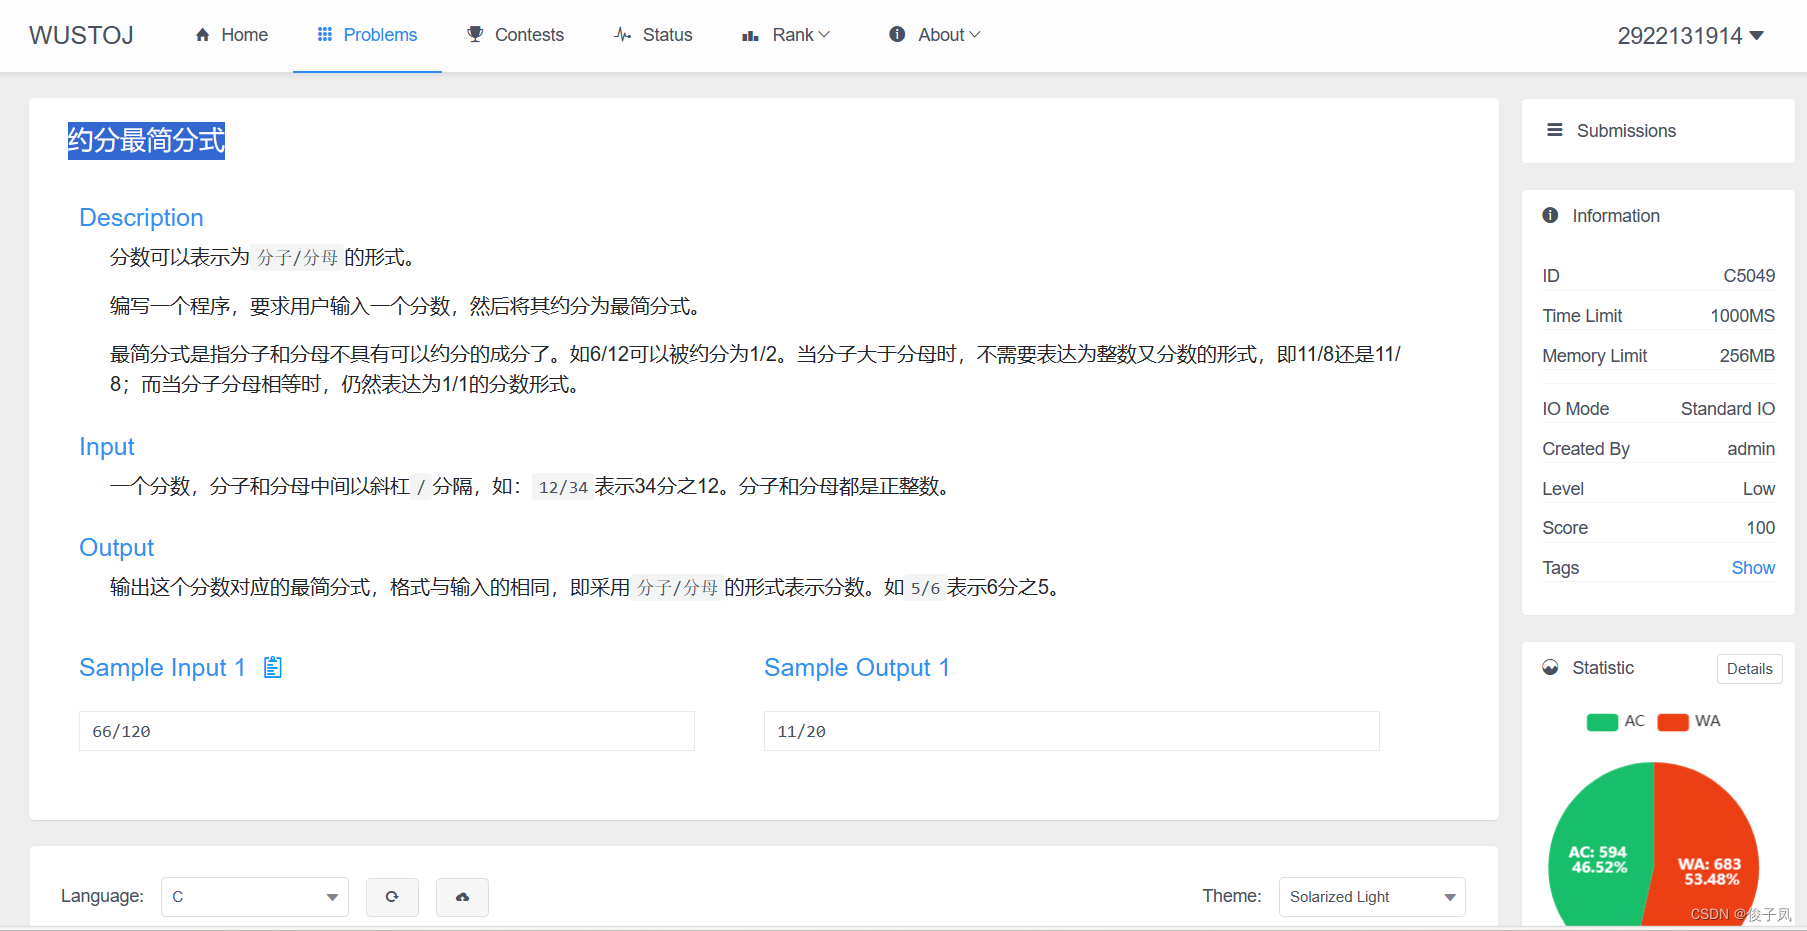1807x931 pixels.
Task: Click the Score value 100
Action: [1761, 528]
